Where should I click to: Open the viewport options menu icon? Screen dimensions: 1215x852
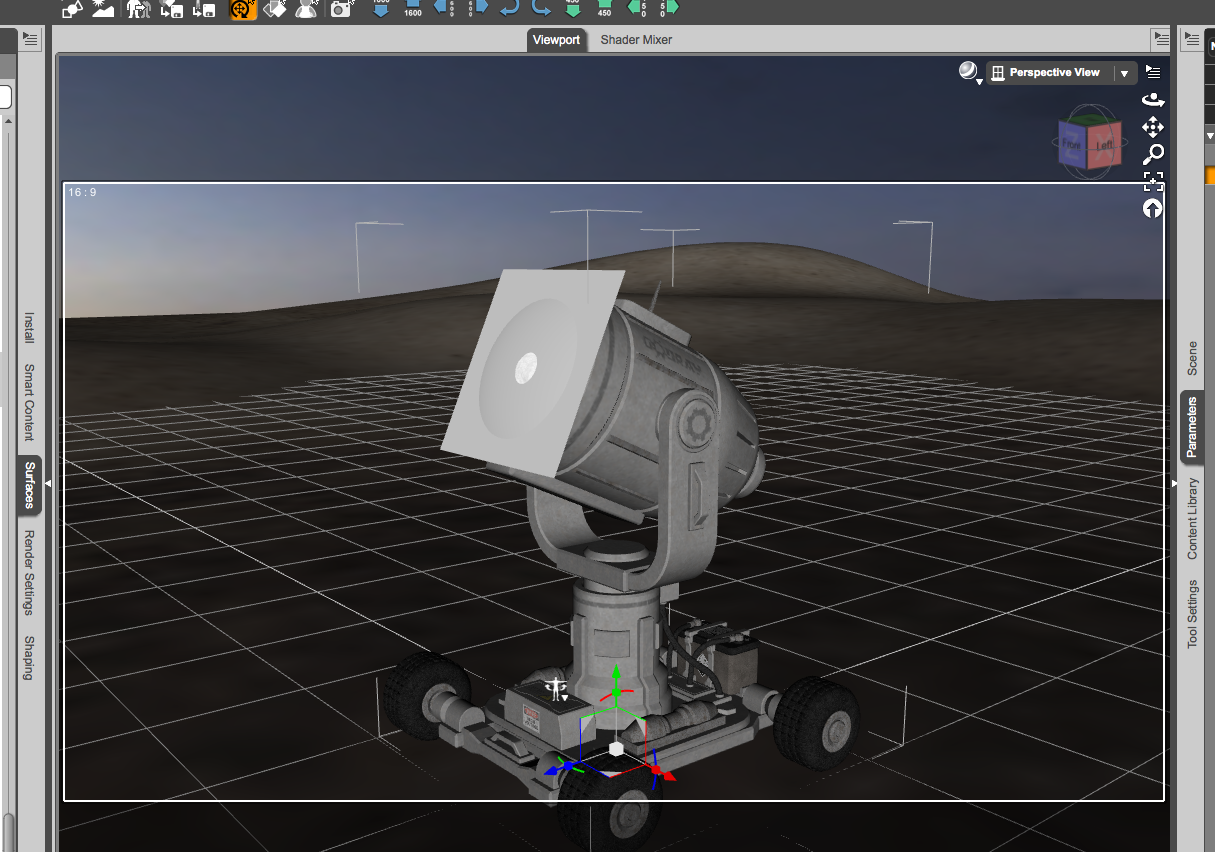click(1153, 72)
